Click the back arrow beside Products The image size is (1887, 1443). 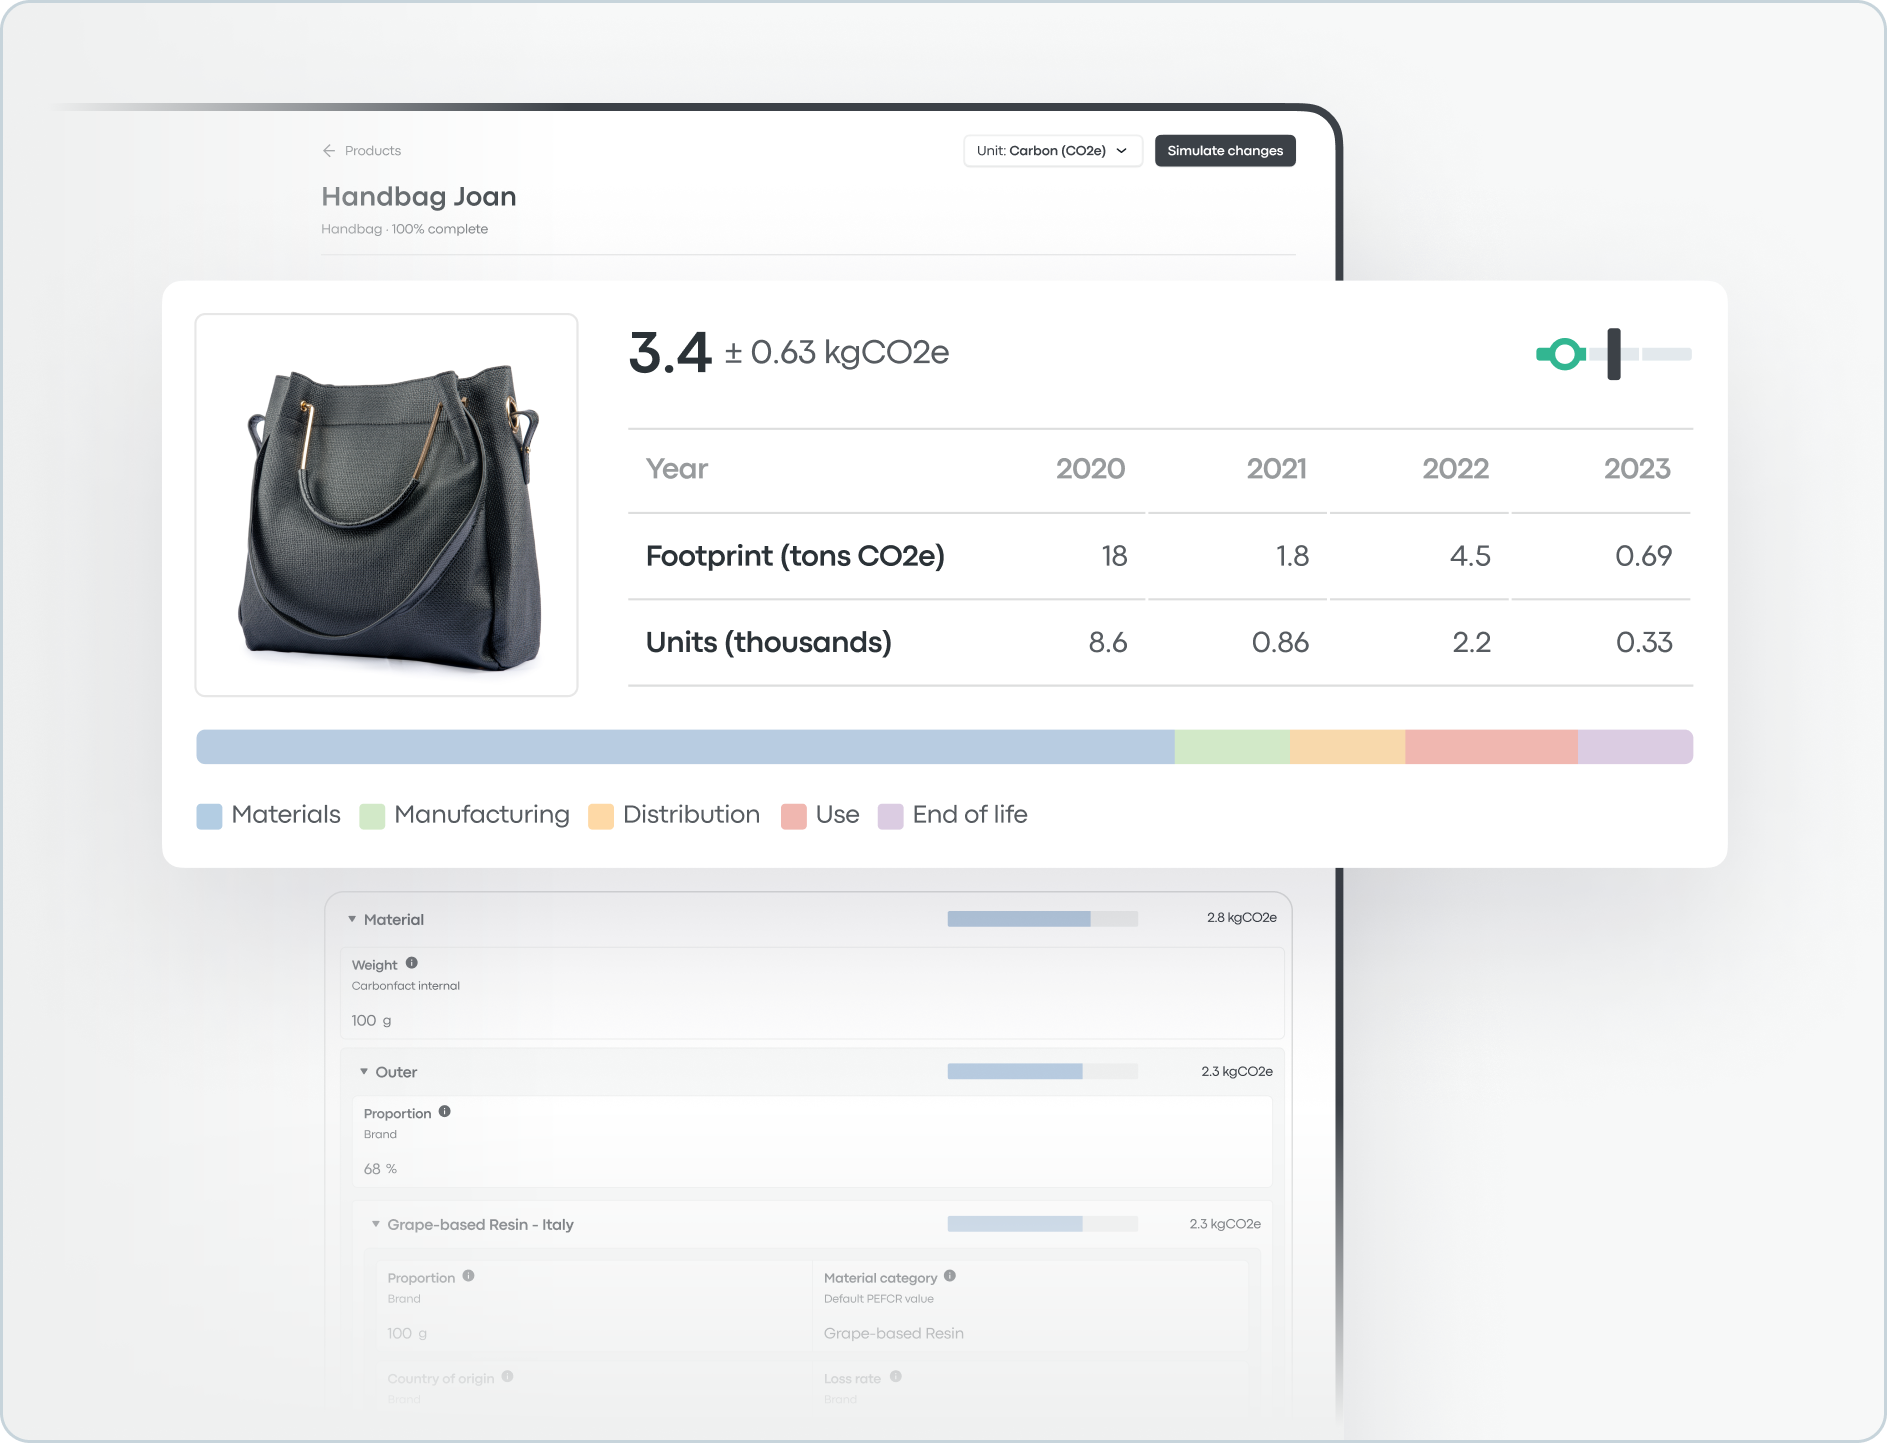[329, 150]
